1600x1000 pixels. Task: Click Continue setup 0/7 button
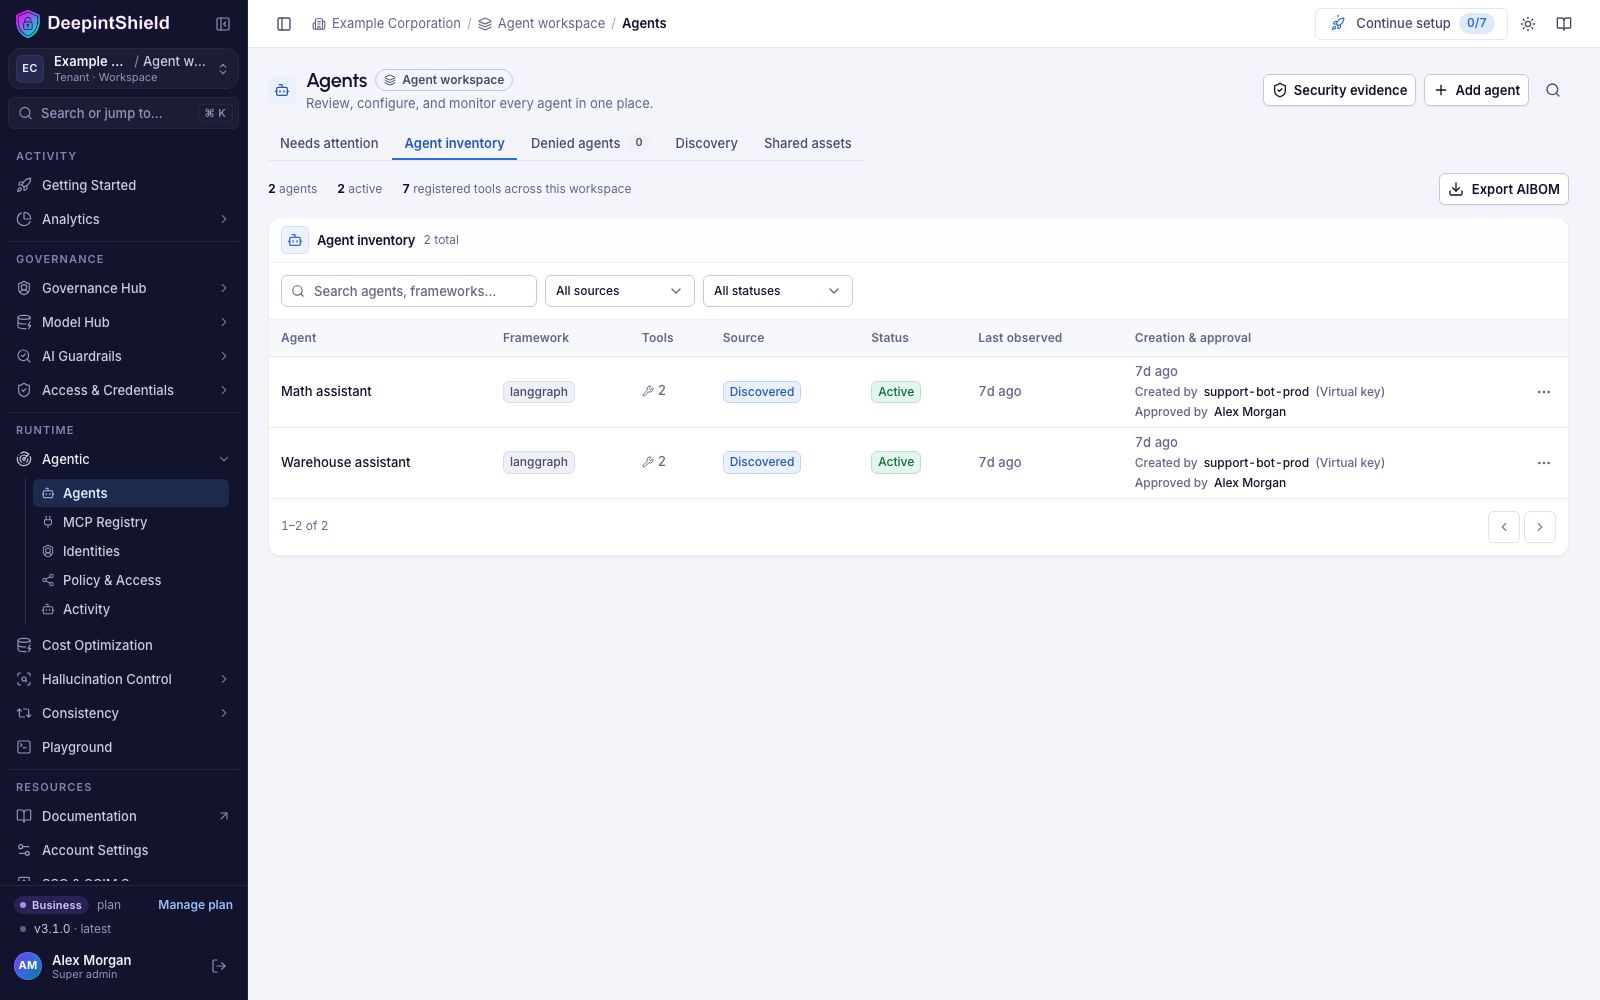(1411, 23)
